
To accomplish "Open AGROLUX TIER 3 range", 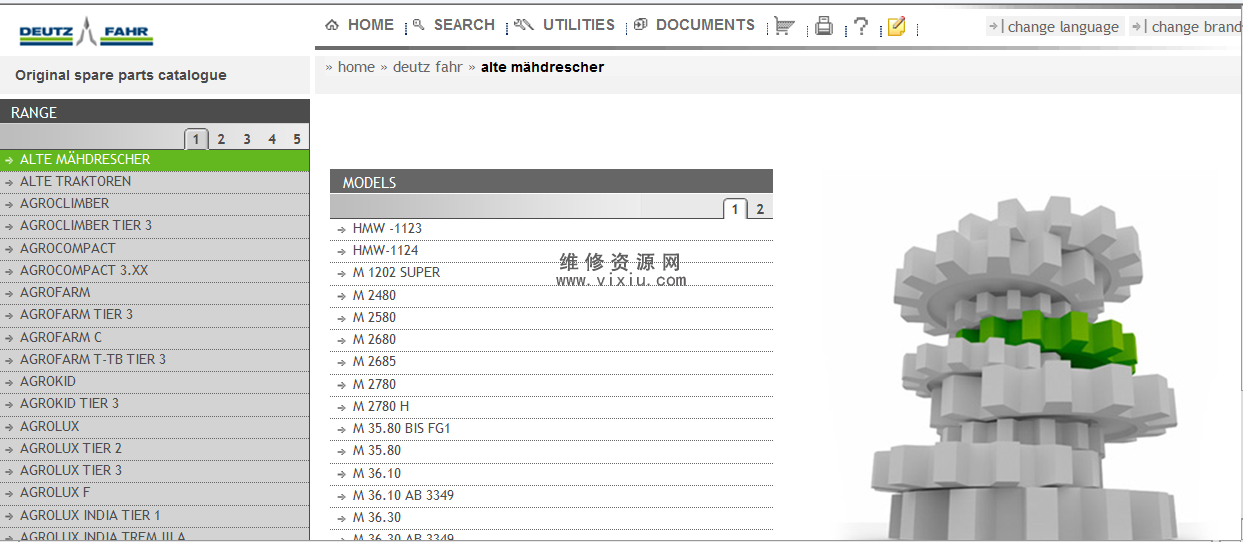I will click(x=155, y=471).
